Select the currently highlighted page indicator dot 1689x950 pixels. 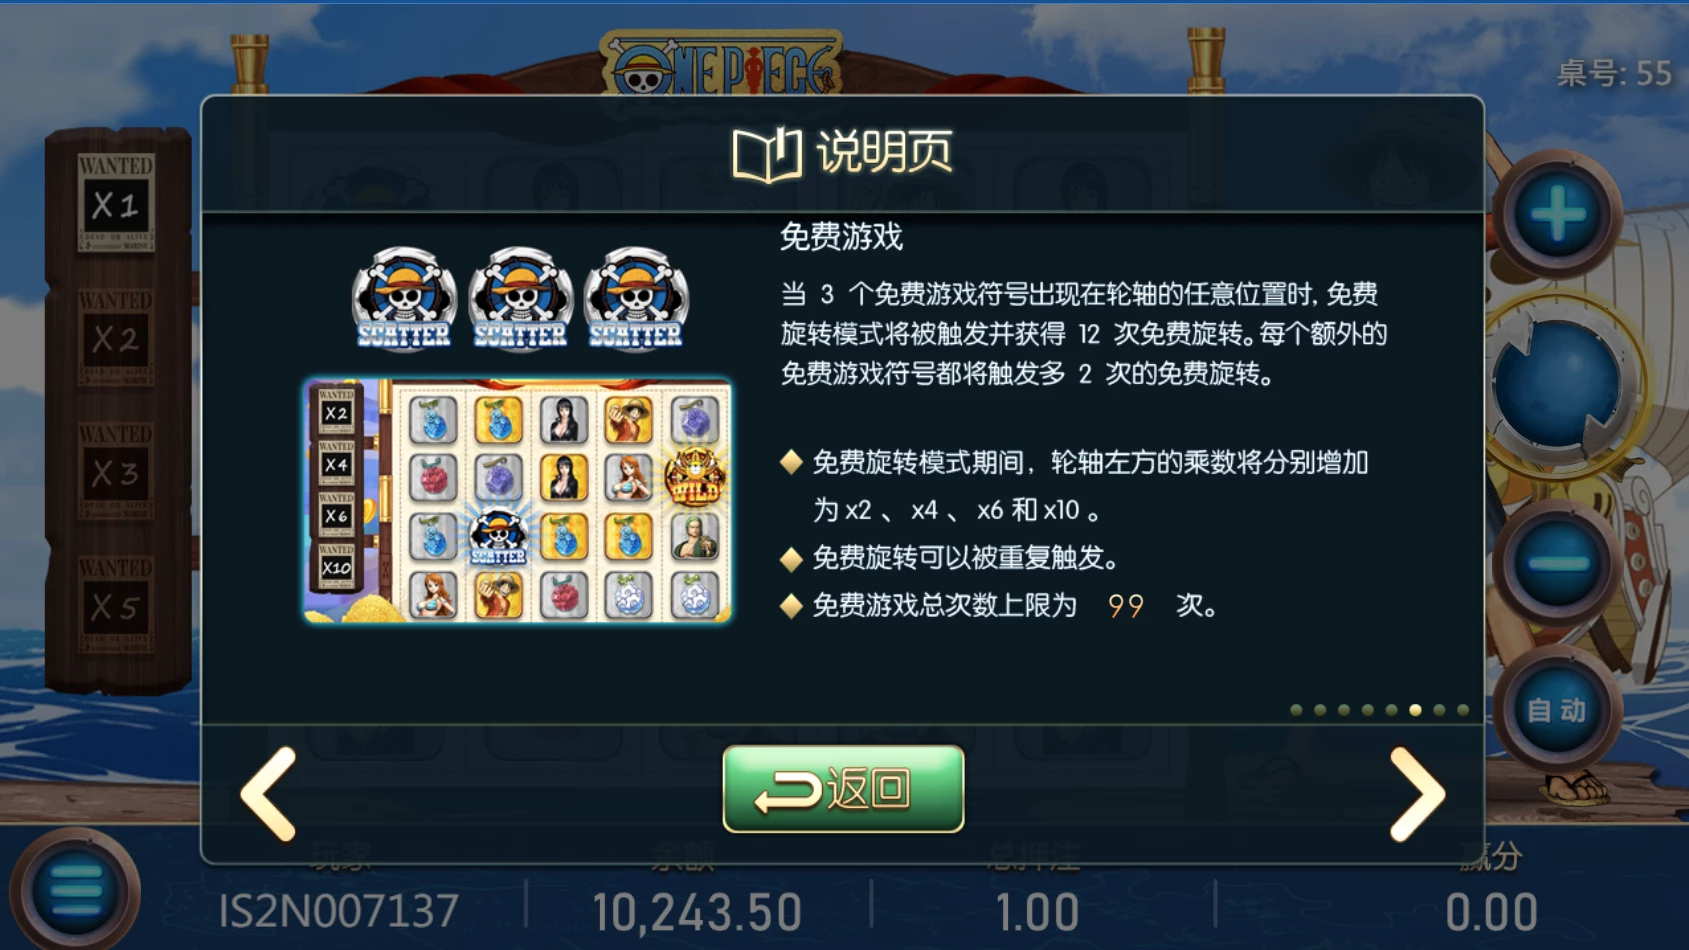click(x=1415, y=710)
